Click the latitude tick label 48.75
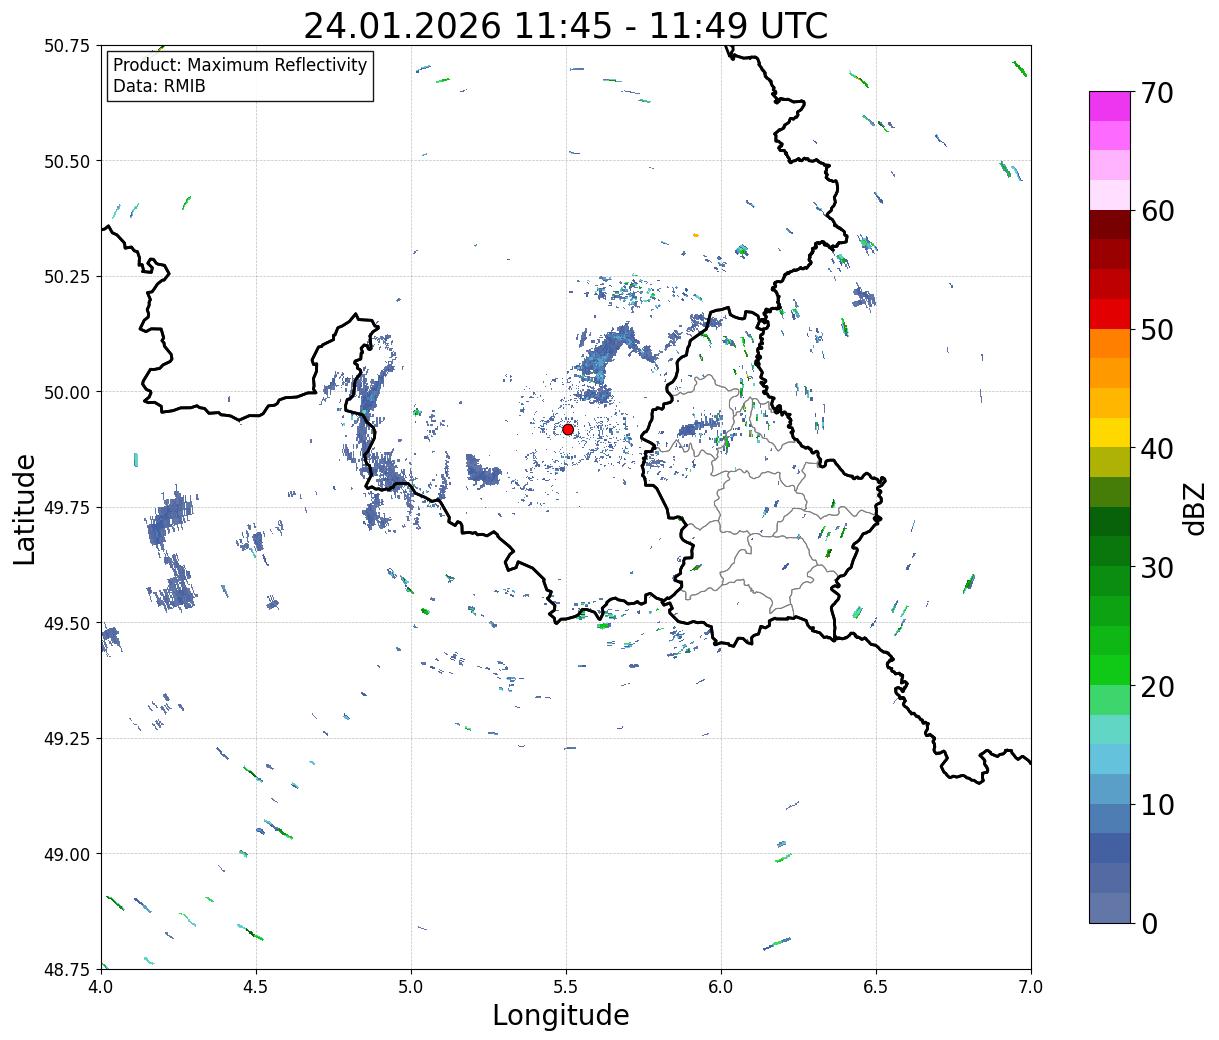The width and height of the screenshot is (1219, 1040). 66,969
